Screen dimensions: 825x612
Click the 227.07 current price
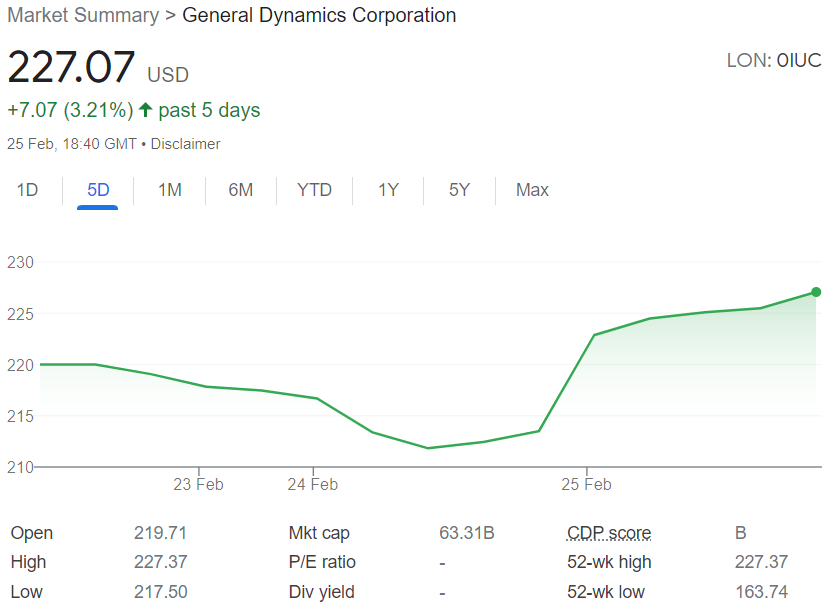[72, 67]
